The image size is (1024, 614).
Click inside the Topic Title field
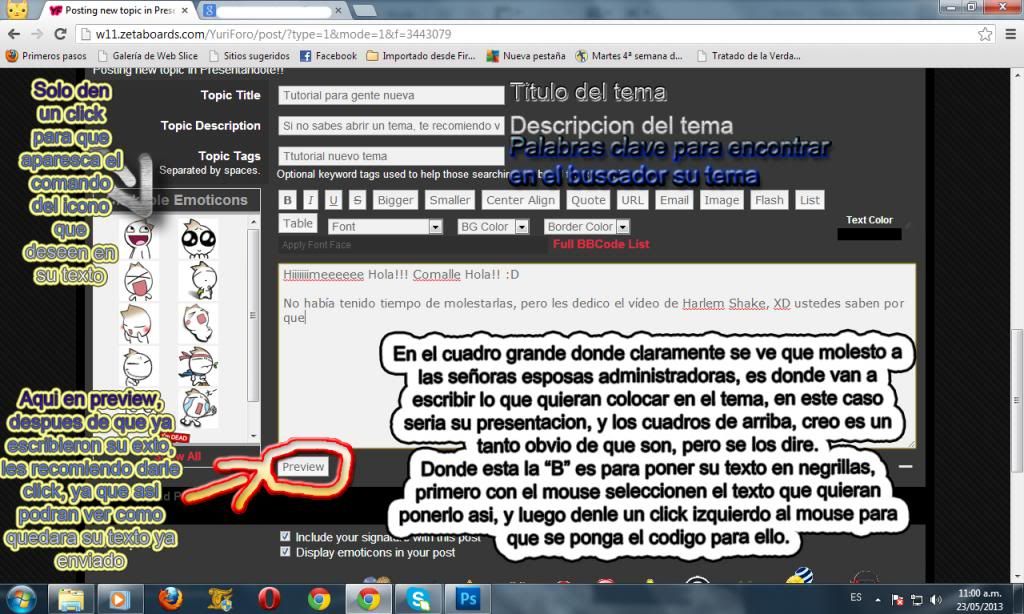coord(390,96)
